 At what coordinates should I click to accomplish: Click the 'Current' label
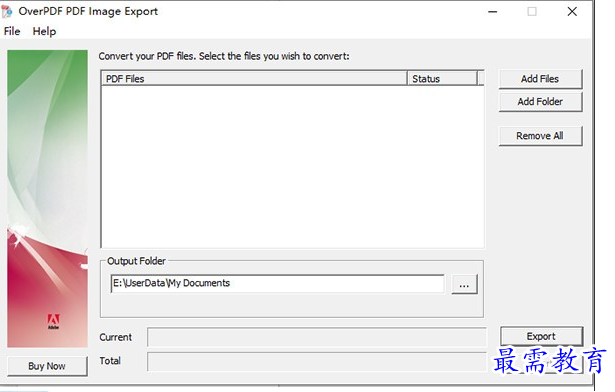pos(115,337)
